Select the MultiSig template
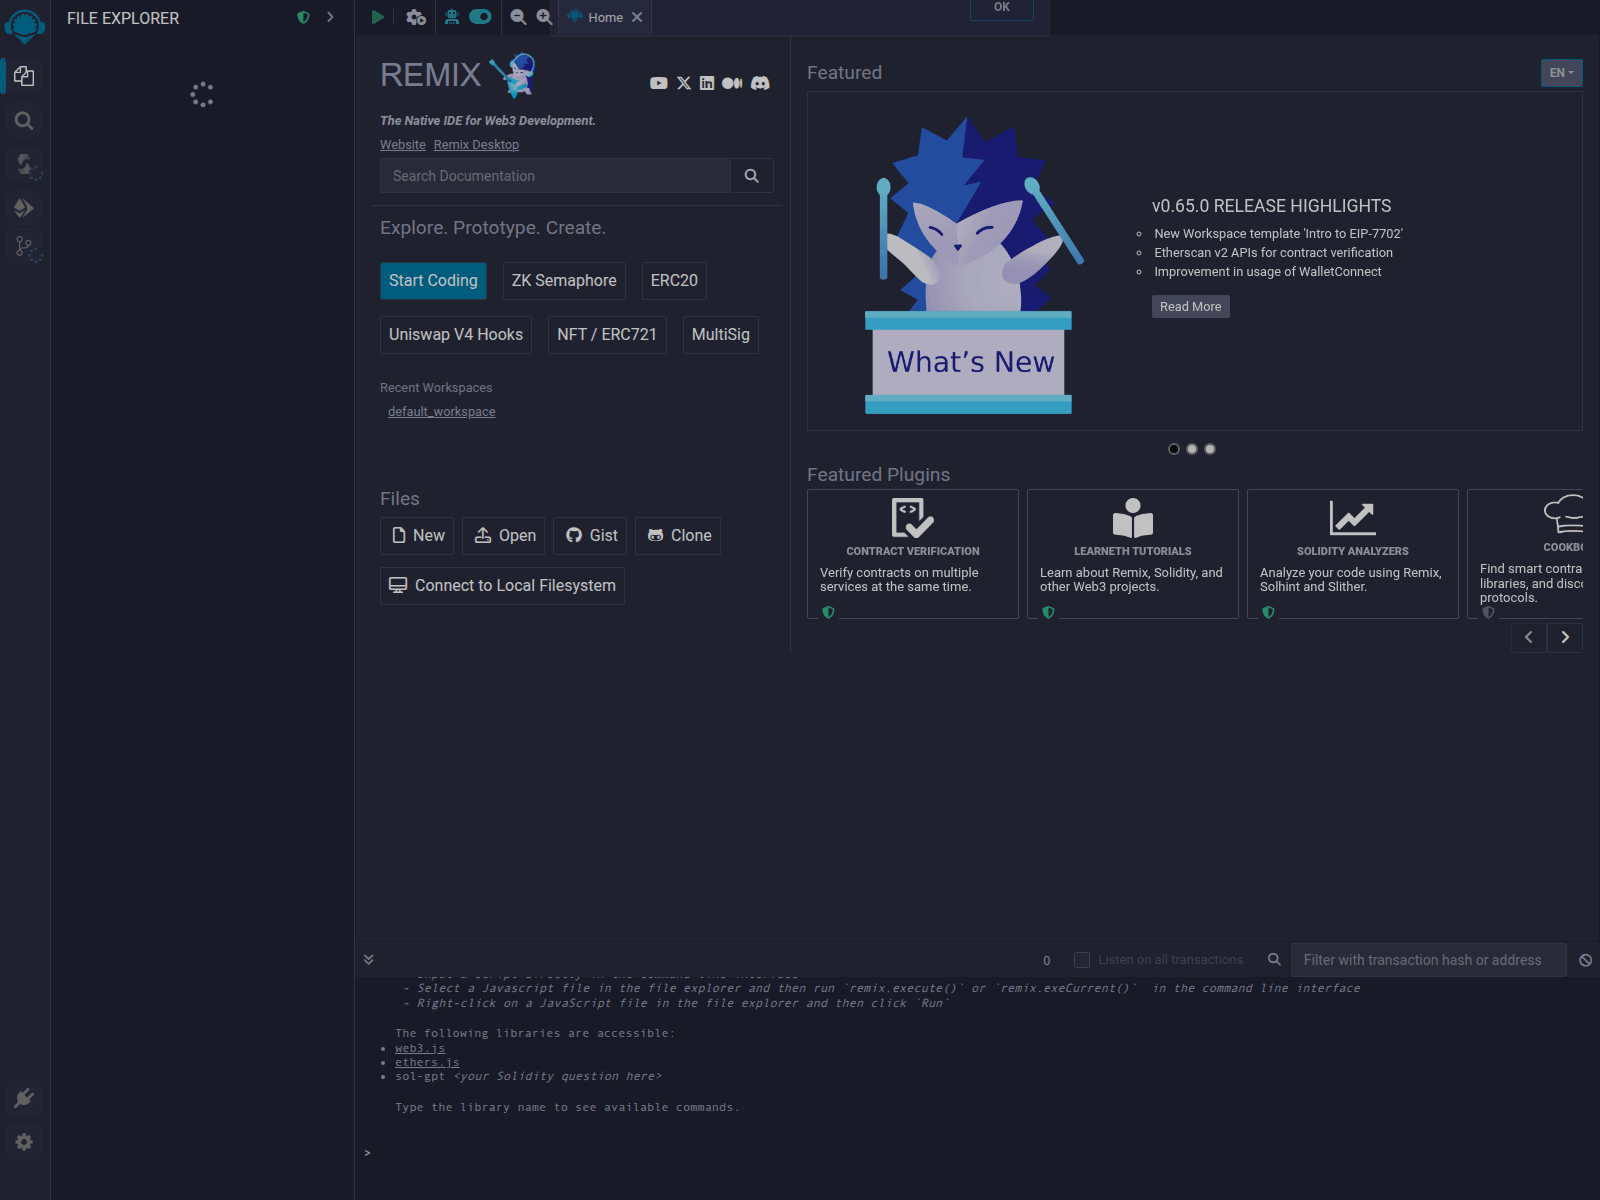 [x=721, y=335]
